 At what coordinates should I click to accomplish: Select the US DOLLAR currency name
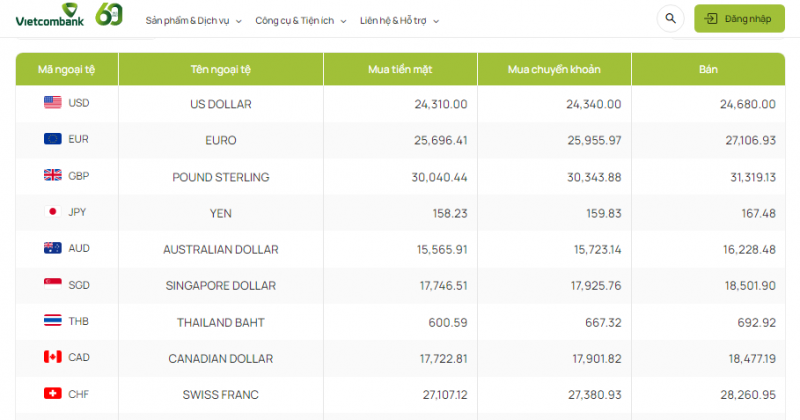point(221,104)
